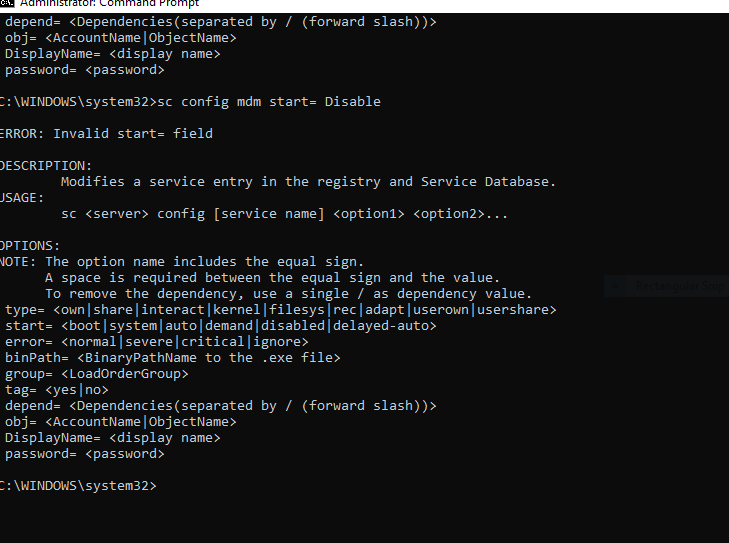Click the 'binPath= <BinaryPathName' line

(172, 358)
